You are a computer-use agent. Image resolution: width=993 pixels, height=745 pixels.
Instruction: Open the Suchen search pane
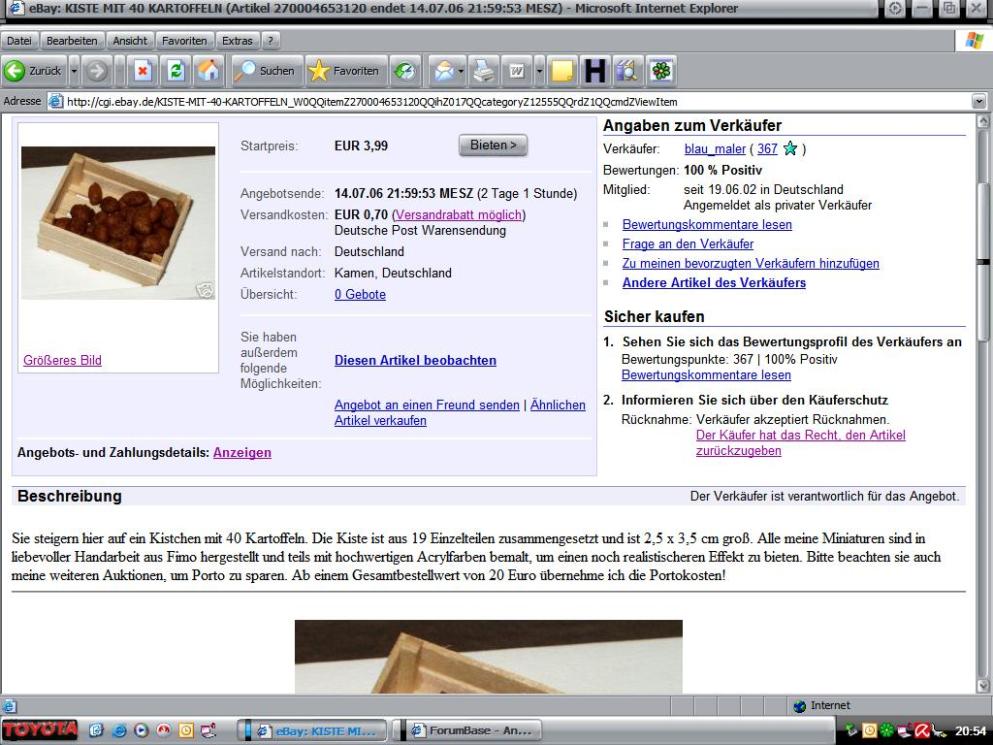point(265,71)
